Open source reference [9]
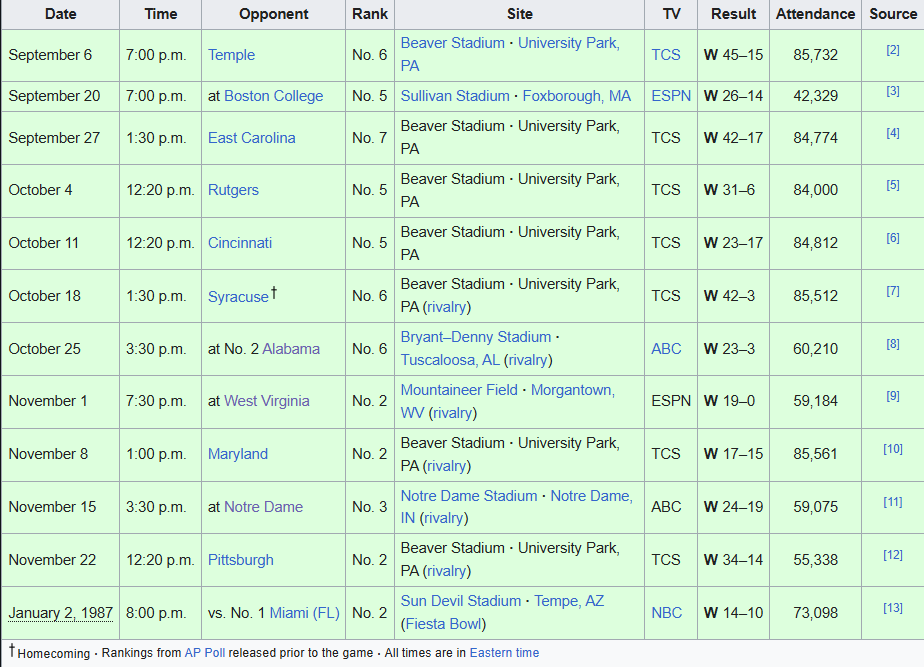924x667 pixels. point(893,397)
